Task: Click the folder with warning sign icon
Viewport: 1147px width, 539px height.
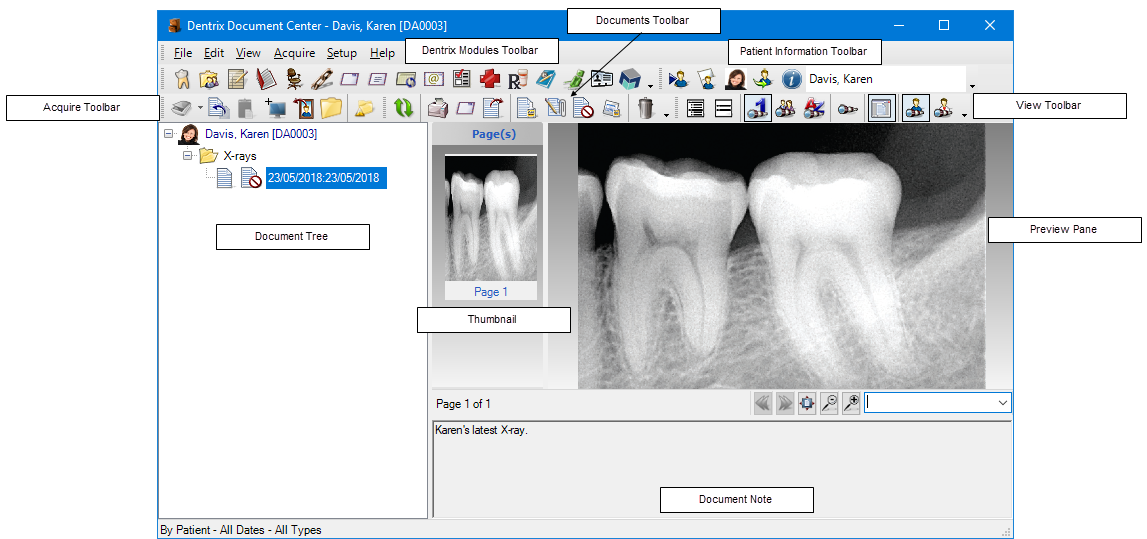Action: 364,109
